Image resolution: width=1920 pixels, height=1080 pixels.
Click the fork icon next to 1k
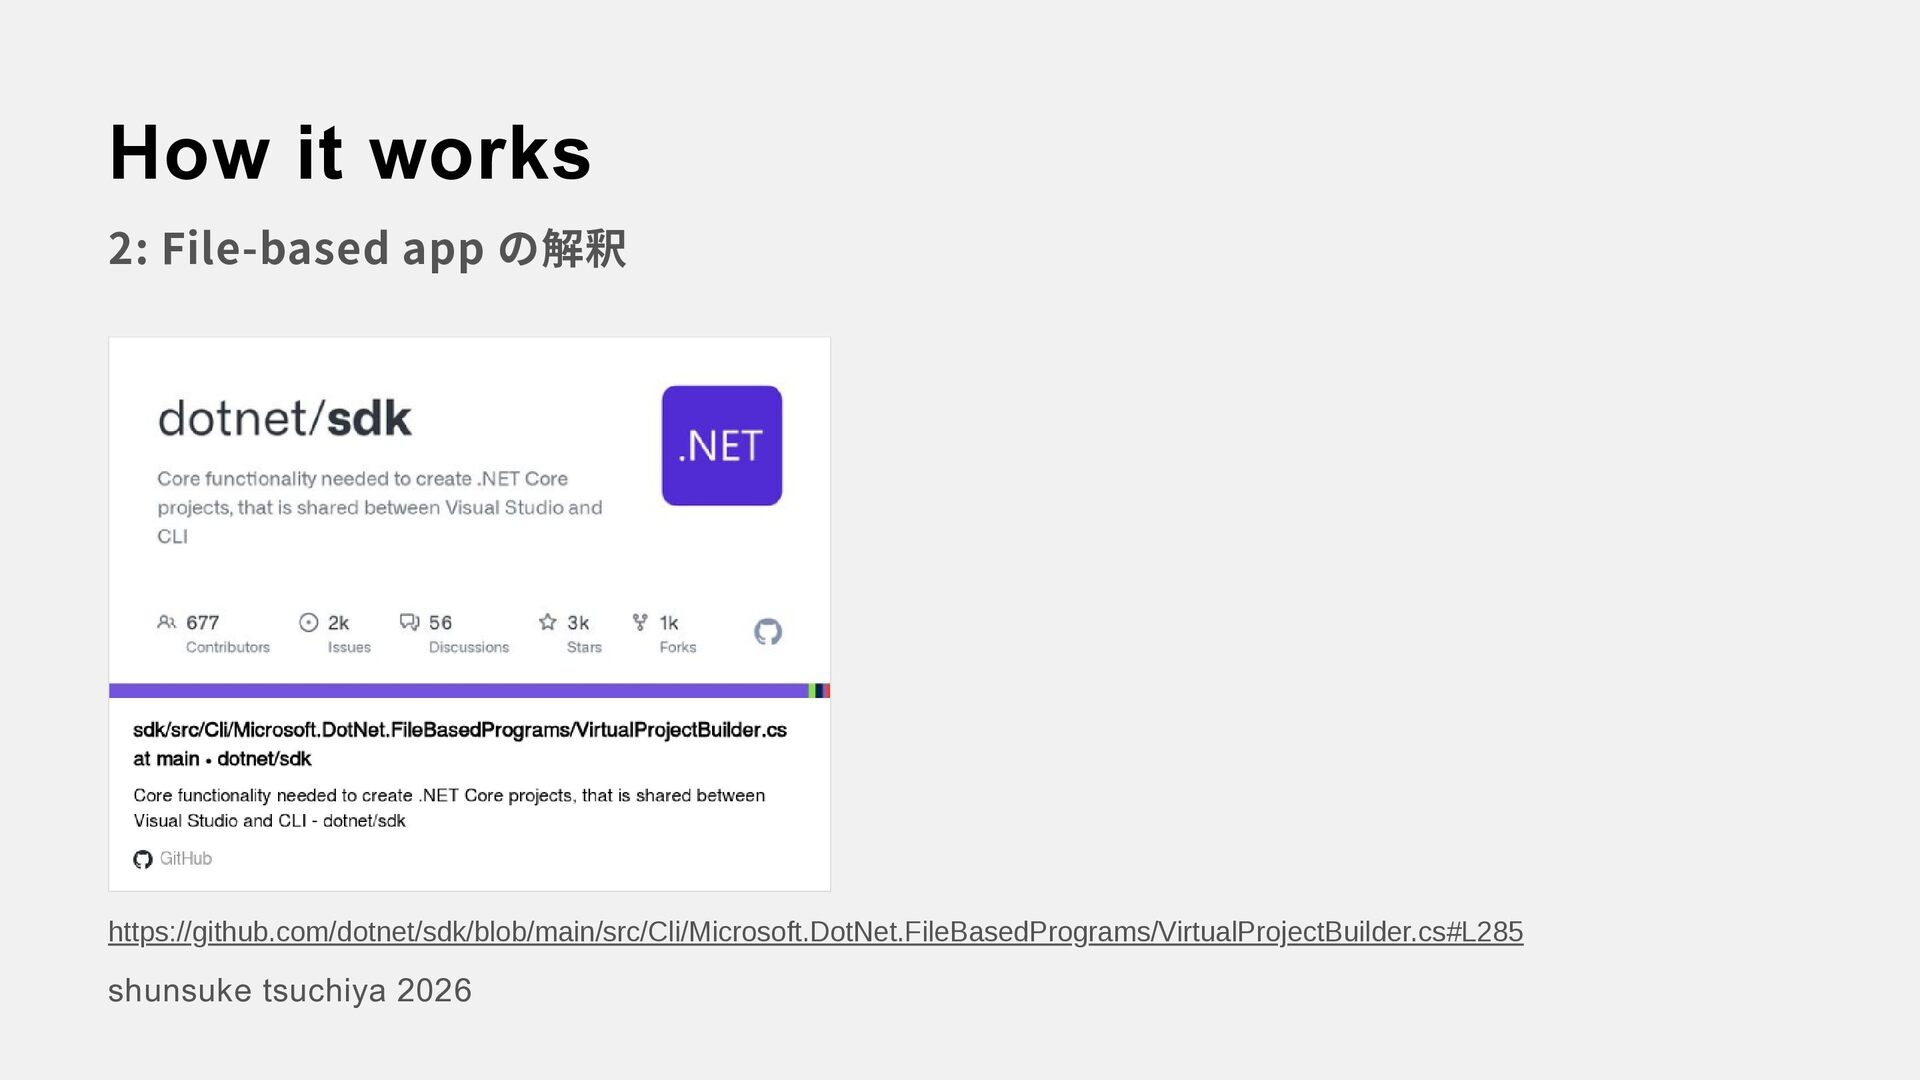[640, 622]
